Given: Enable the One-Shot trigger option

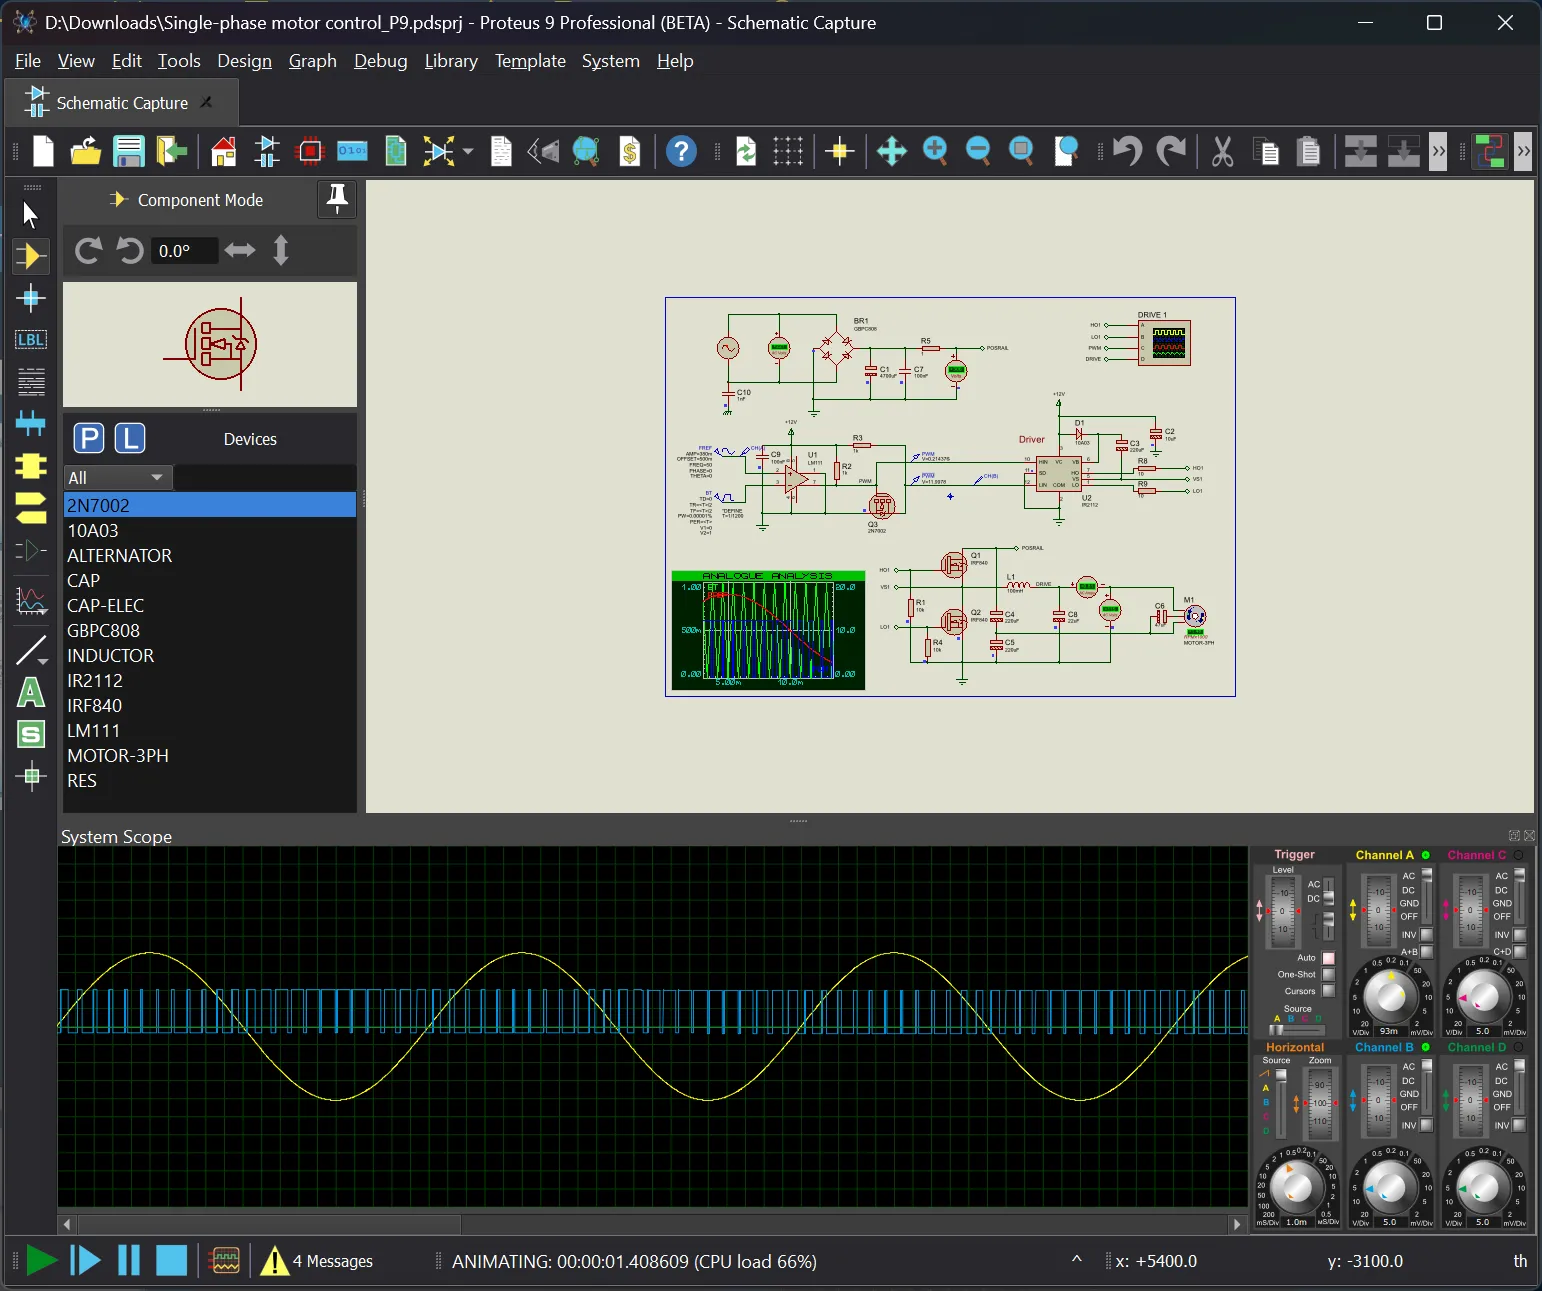Looking at the screenshot, I should click(1328, 974).
